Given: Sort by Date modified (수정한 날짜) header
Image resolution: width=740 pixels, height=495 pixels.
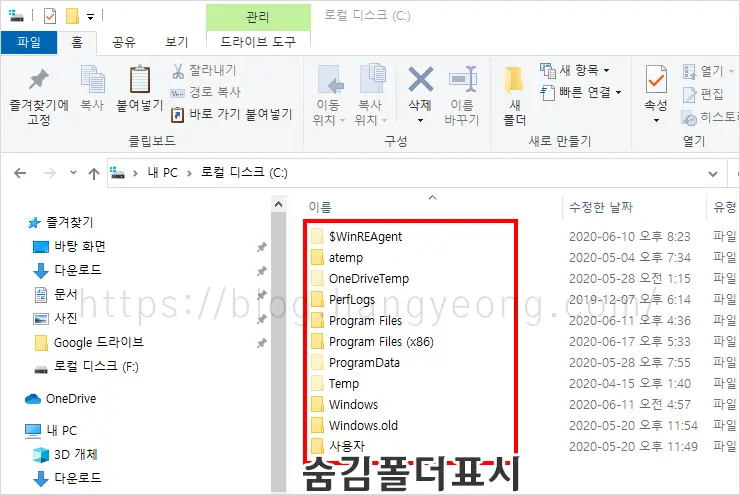Looking at the screenshot, I should (601, 207).
